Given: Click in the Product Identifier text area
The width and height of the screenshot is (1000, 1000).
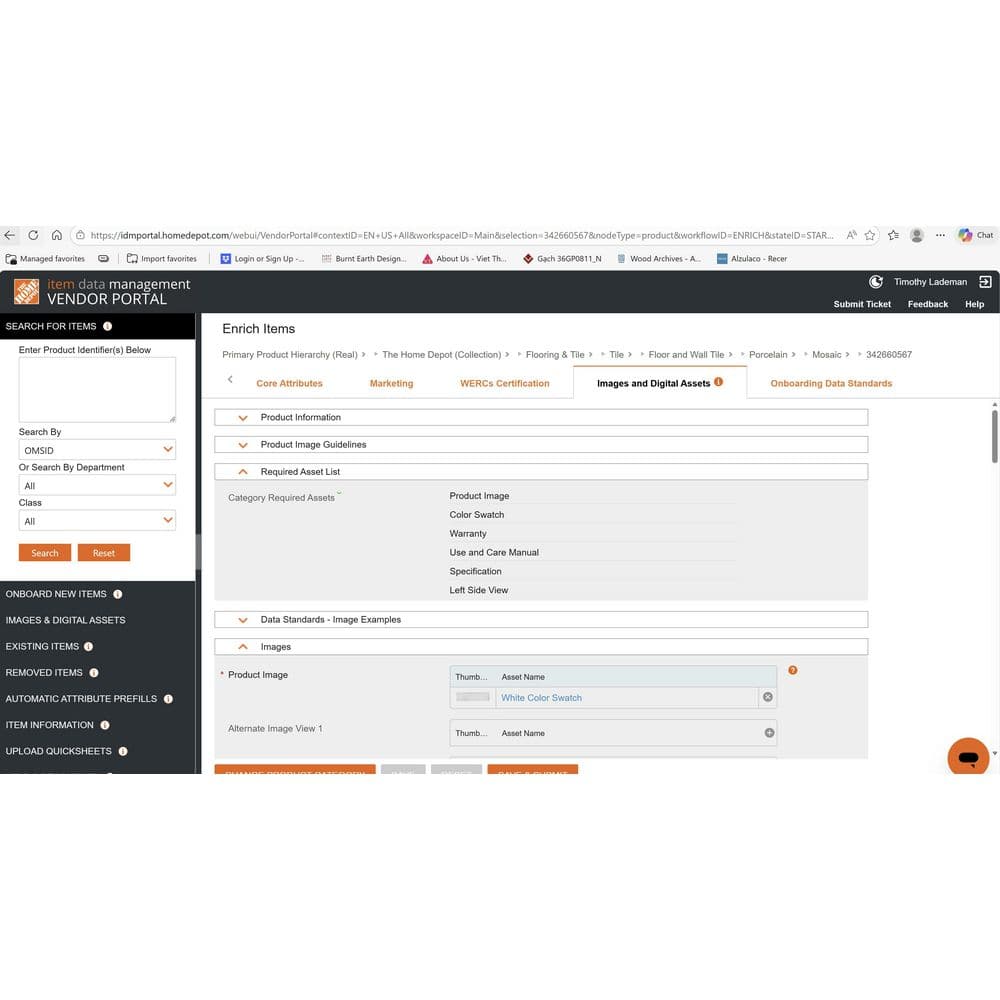Looking at the screenshot, I should (x=97, y=390).
